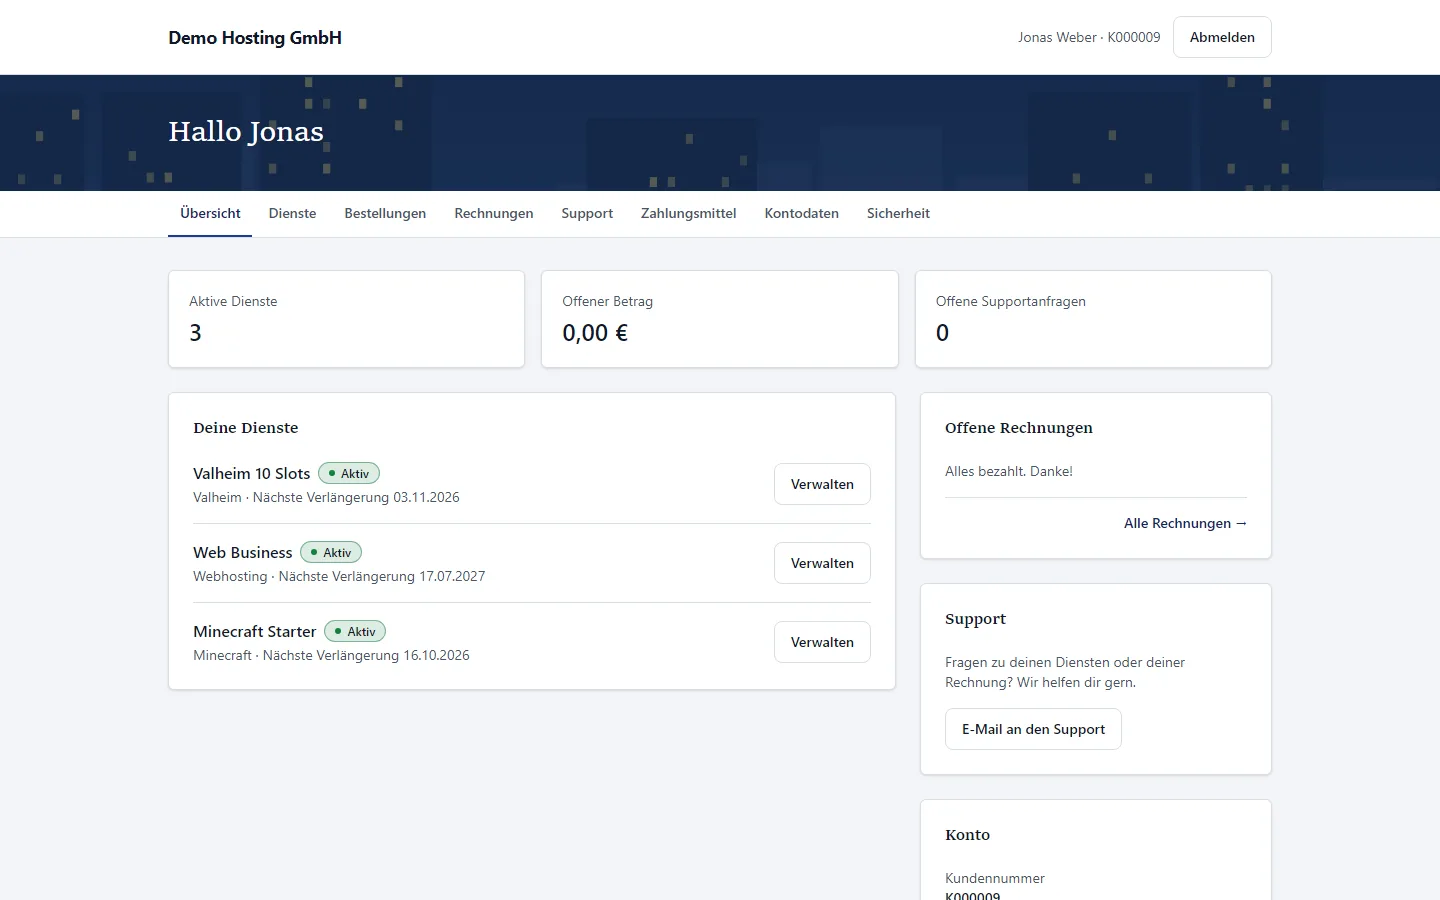Click the 'Konto' heading
Viewport: 1440px width, 900px height.
pos(967,834)
